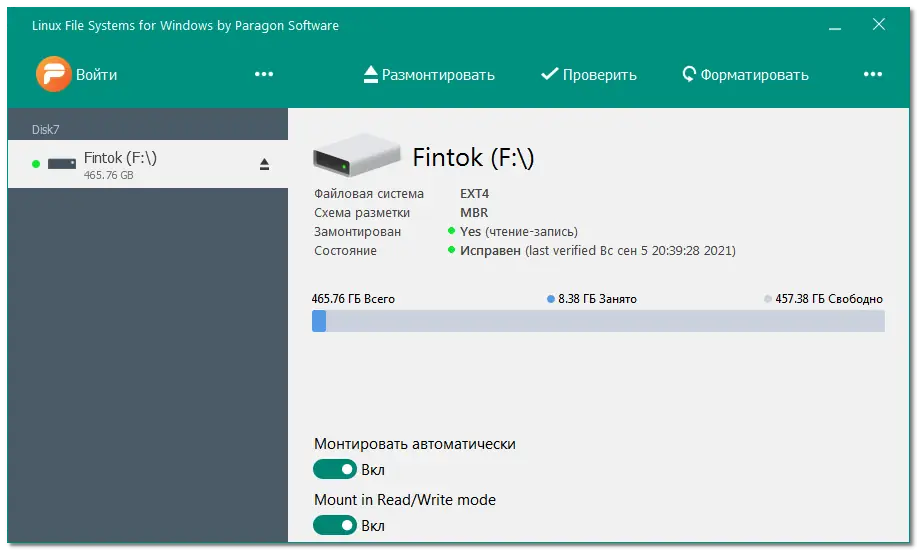
Task: Click the blue used-space segment of the bar
Action: (x=319, y=321)
